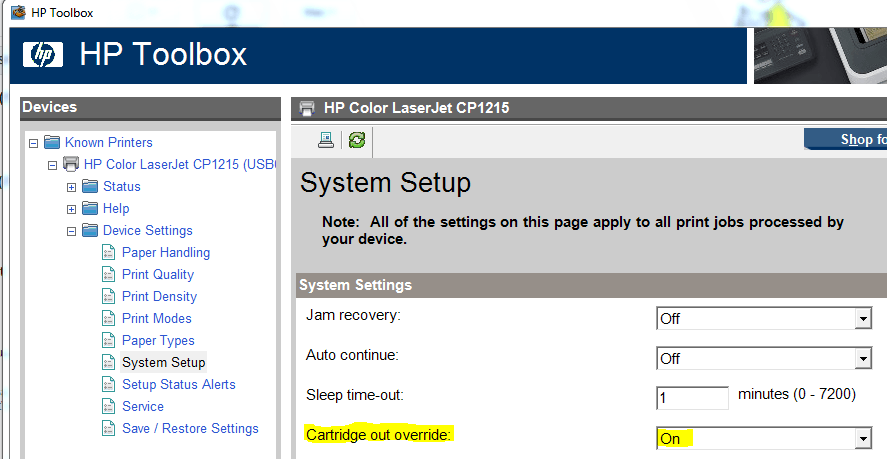Screen dimensions: 887x459
Task: Go to the Print Modes page
Action: 157,318
